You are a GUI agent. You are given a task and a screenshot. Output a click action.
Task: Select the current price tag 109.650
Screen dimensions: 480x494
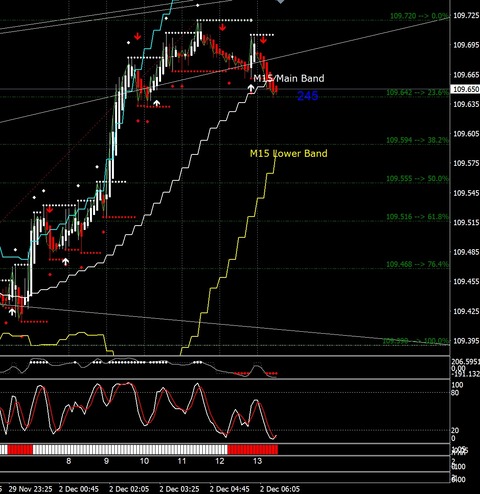point(466,89)
